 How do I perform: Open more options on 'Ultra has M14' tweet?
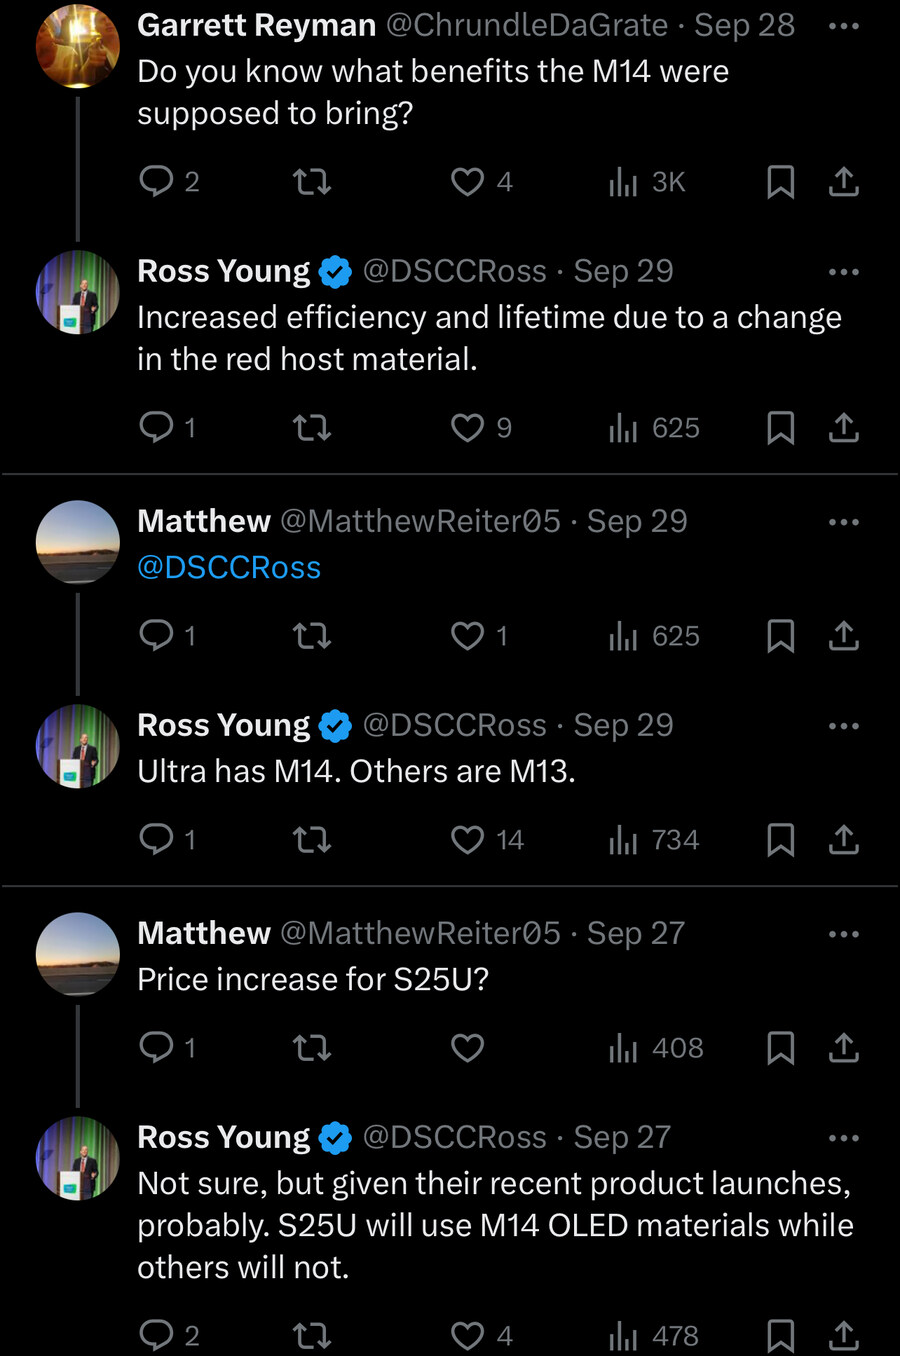coord(843,726)
